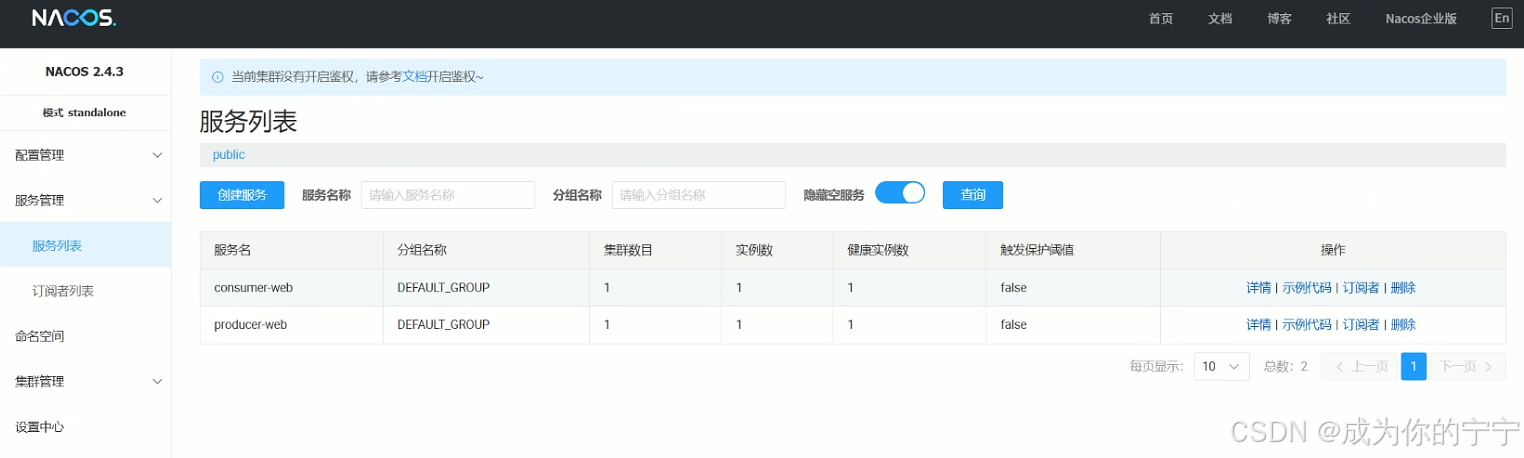This screenshot has width=1524, height=458.
Task: Open 博客 in the top navigation
Action: pos(1279,19)
